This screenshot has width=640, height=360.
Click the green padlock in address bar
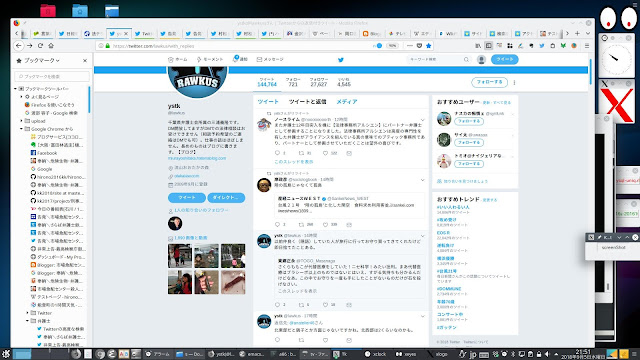108,46
